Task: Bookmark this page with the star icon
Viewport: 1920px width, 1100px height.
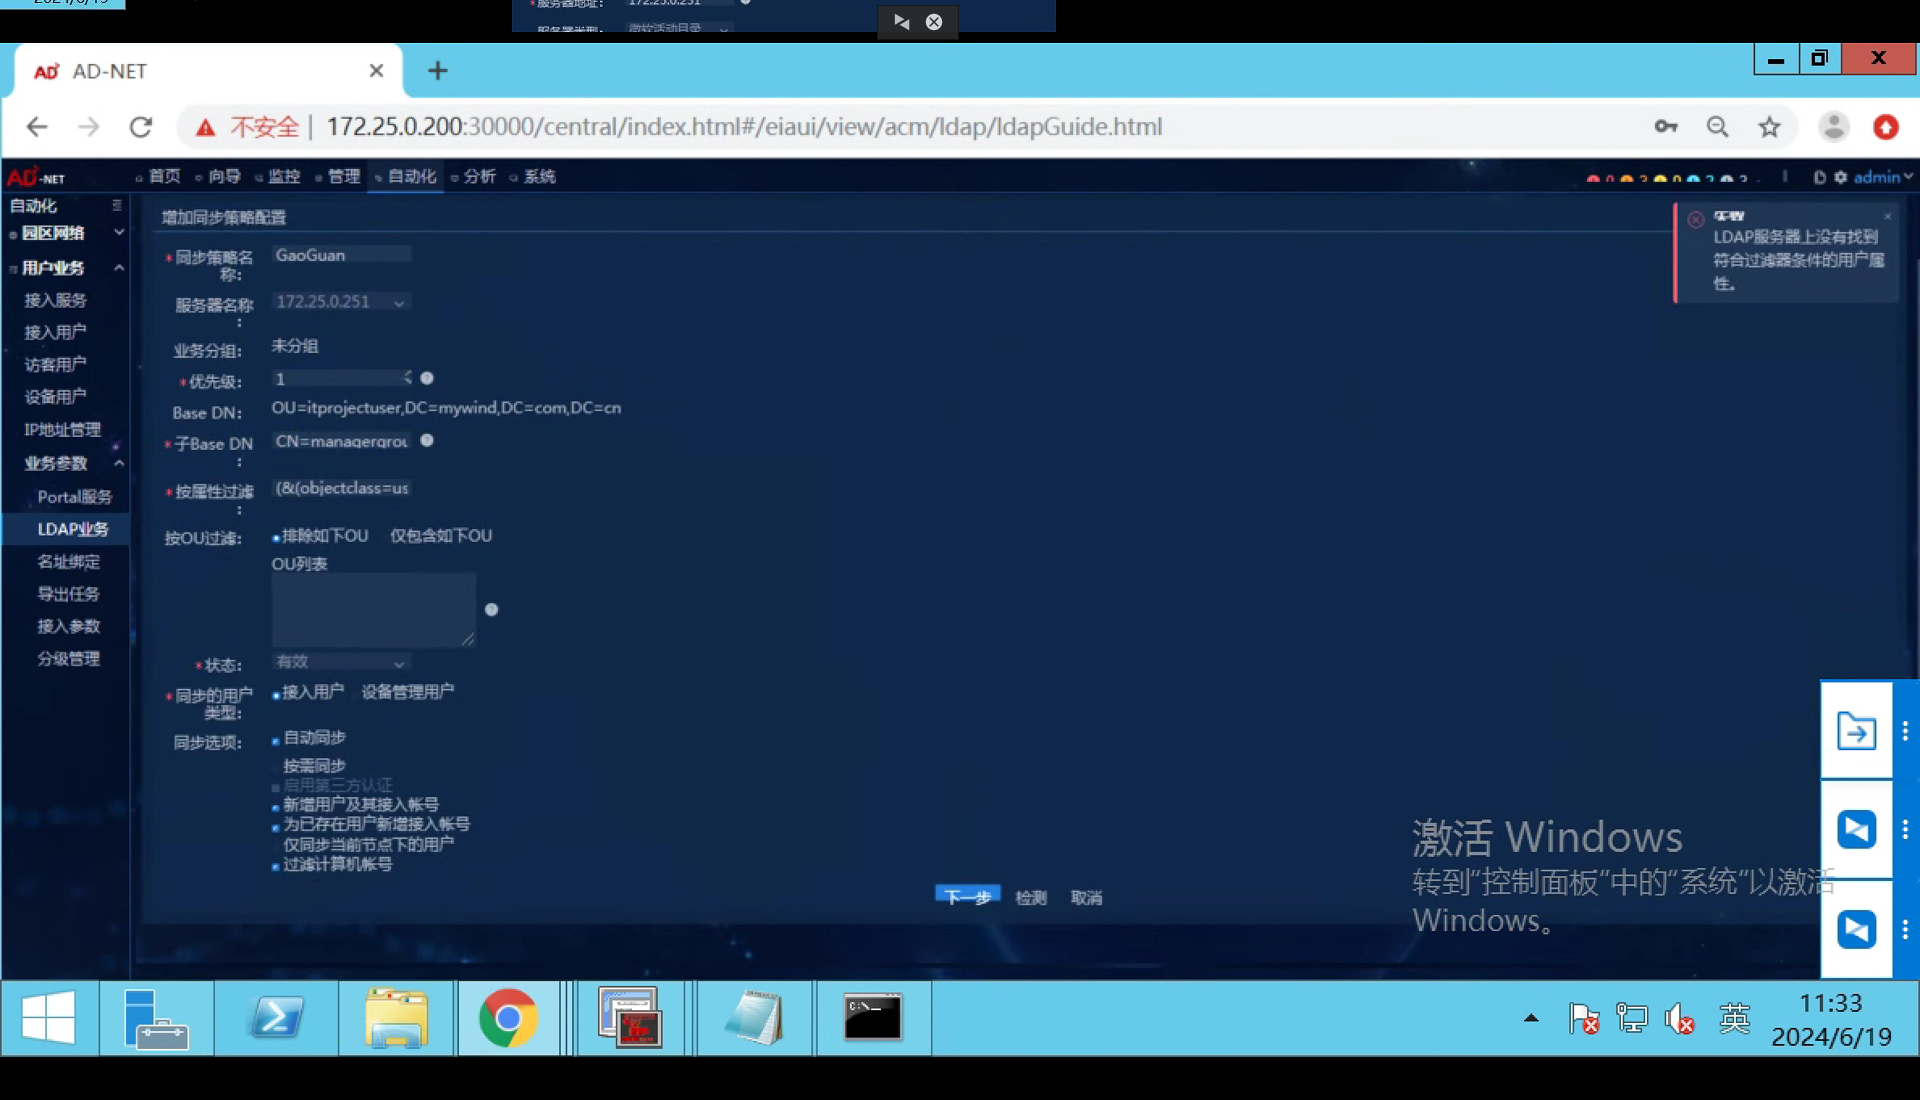Action: click(1769, 127)
